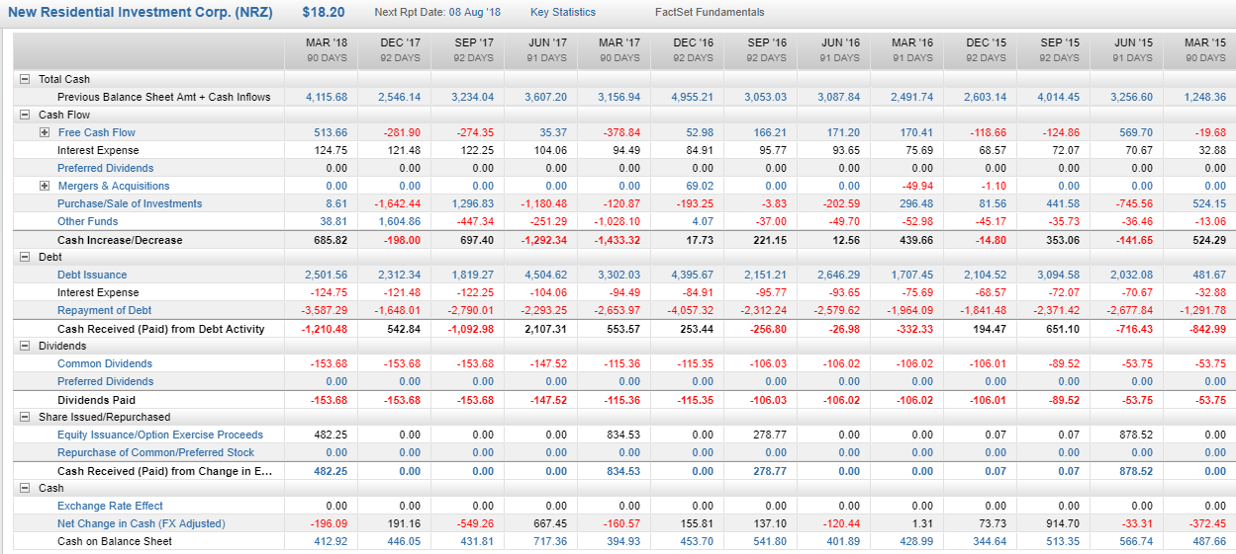The height and width of the screenshot is (554, 1236).
Task: Click the 4,115.68 Previous Balance Sheet value
Action: click(327, 97)
